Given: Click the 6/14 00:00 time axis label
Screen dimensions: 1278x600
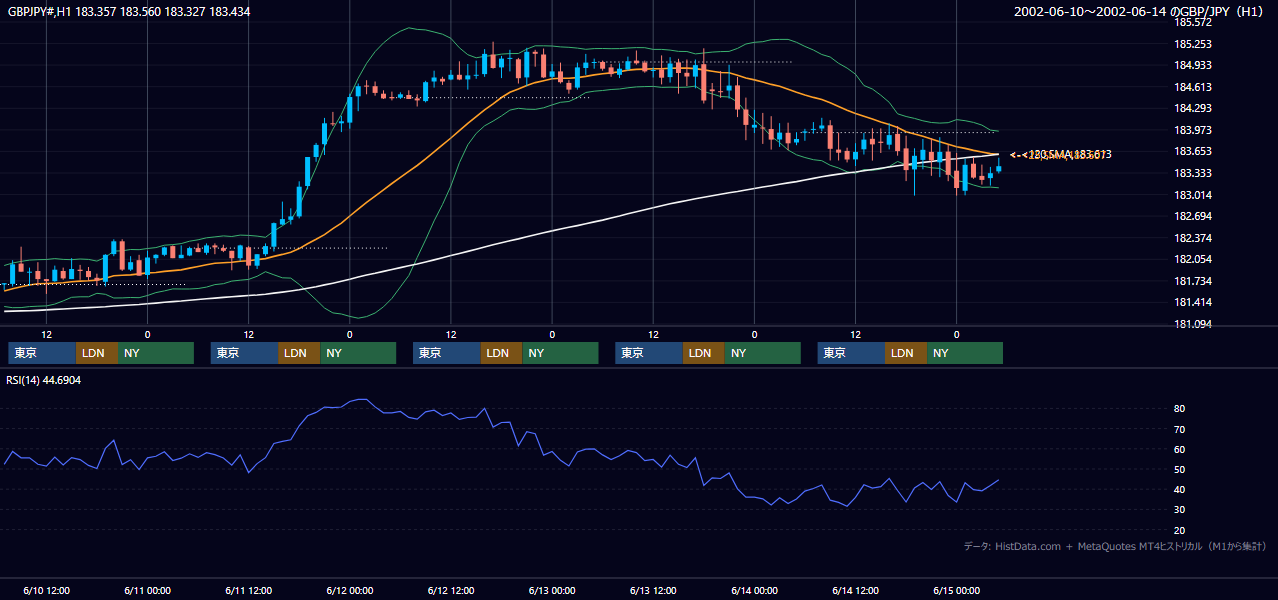Looking at the screenshot, I should (x=754, y=590).
